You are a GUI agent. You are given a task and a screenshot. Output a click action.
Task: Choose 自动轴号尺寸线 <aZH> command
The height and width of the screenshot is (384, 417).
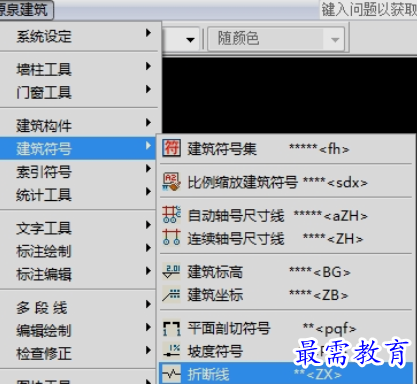(286, 215)
